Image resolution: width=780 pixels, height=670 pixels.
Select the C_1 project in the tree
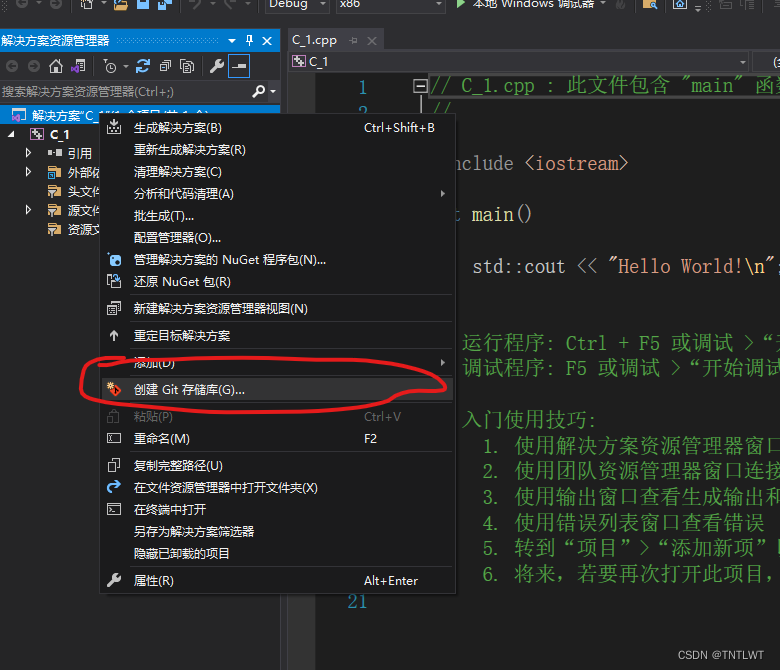pyautogui.click(x=59, y=134)
